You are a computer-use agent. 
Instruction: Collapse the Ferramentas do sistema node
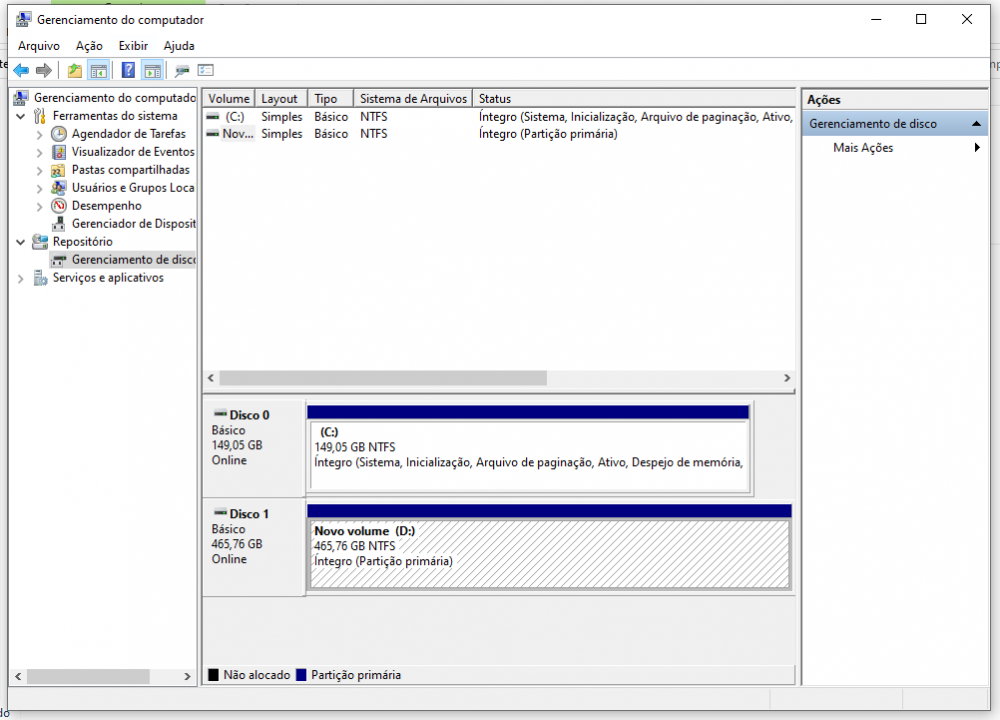click(x=22, y=116)
